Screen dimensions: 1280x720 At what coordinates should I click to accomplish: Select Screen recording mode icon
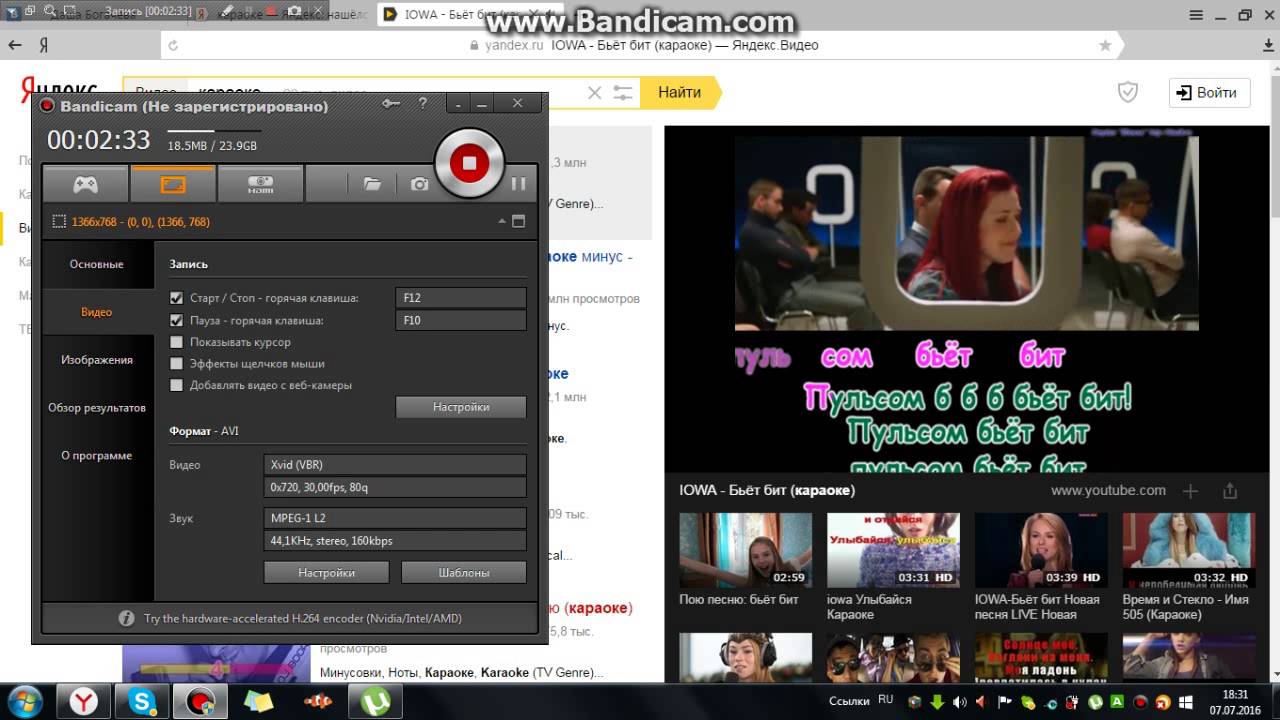pos(173,184)
